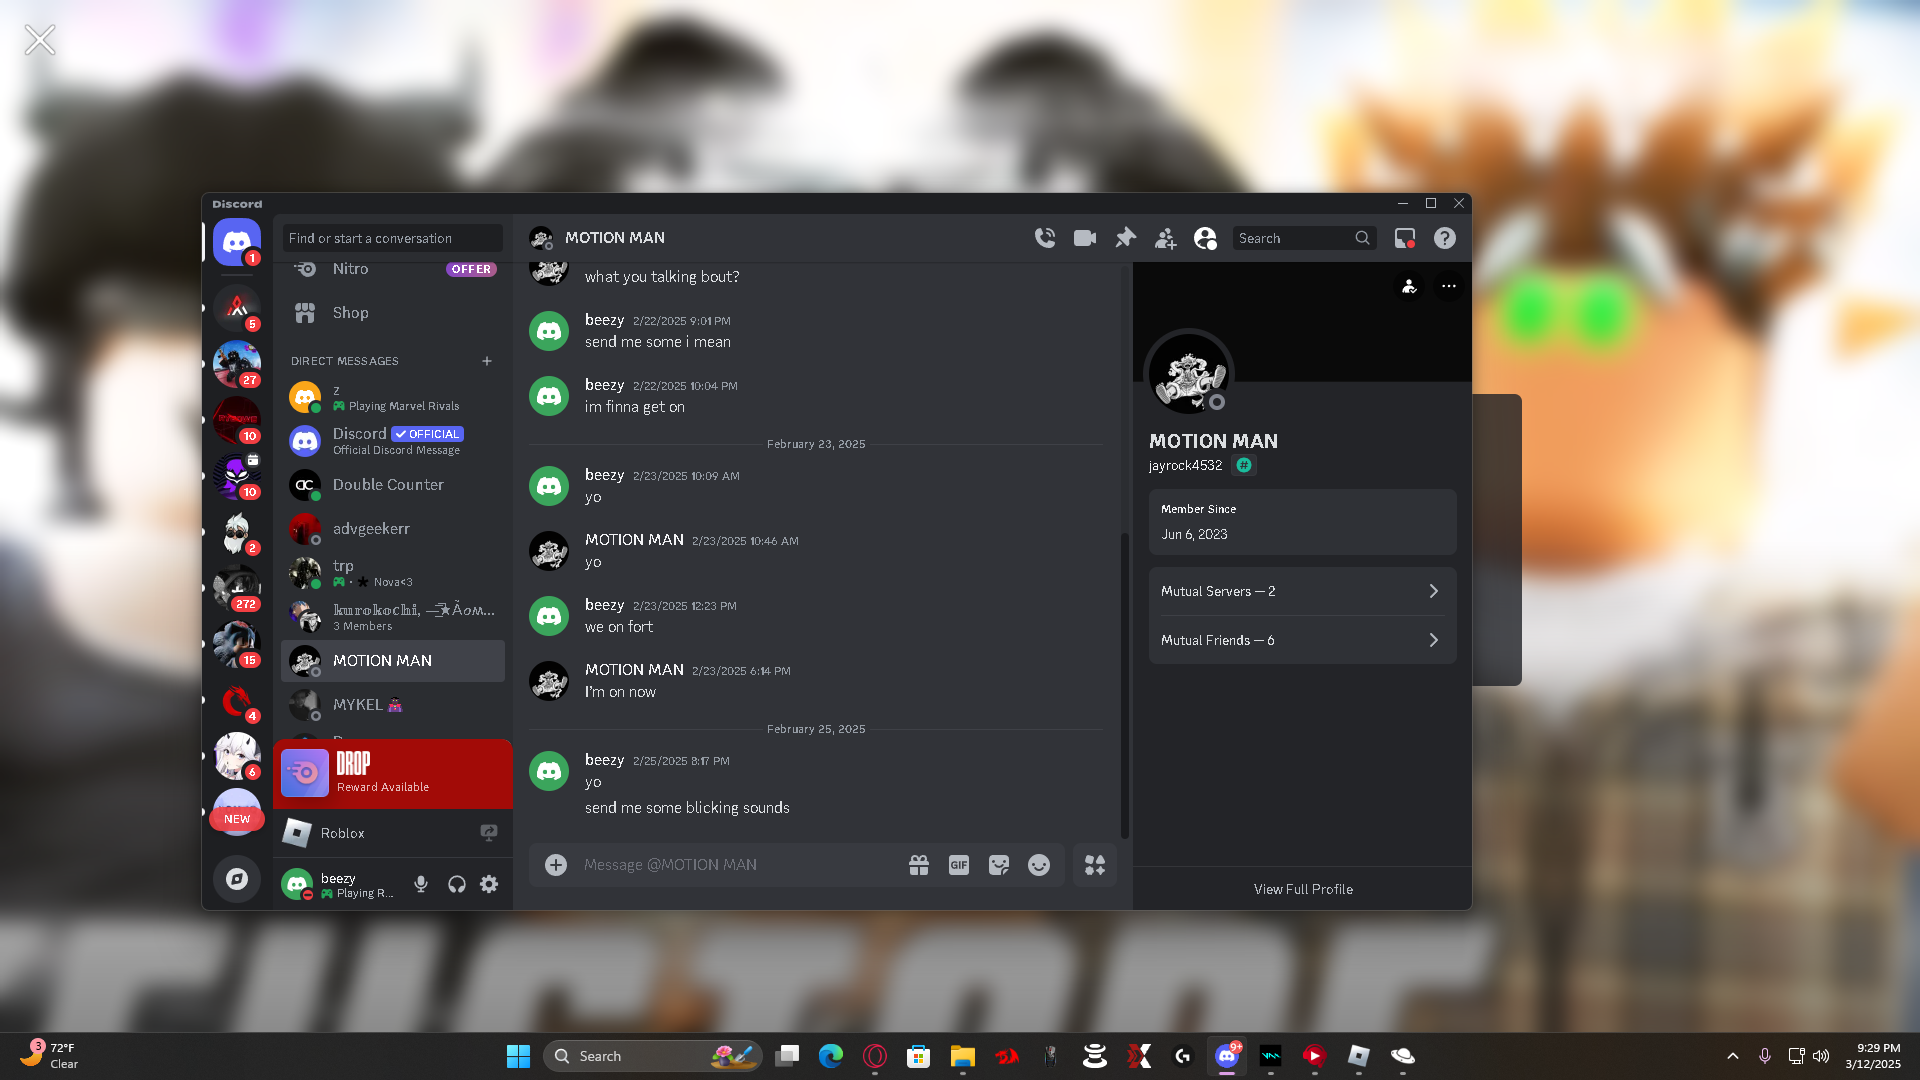This screenshot has height=1080, width=1920.
Task: Open the Drop Reward Available banner
Action: (393, 774)
